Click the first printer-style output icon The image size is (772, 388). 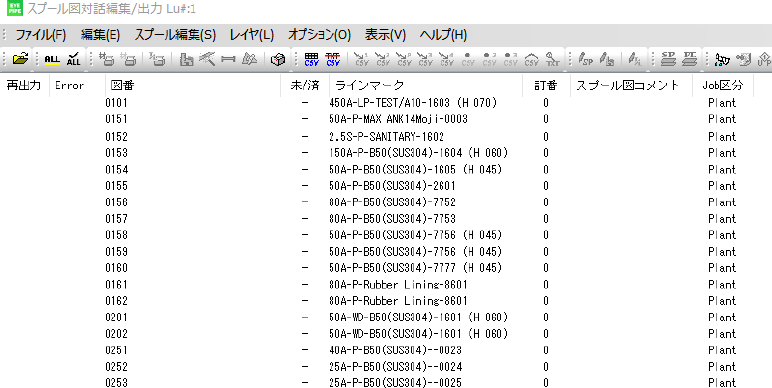pos(106,60)
